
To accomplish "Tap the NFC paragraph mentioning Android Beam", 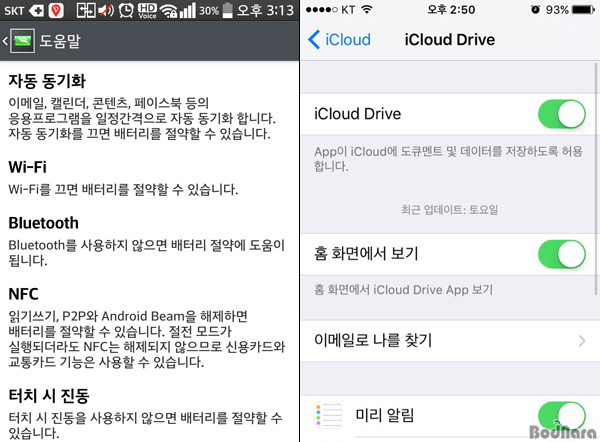I will click(x=147, y=339).
